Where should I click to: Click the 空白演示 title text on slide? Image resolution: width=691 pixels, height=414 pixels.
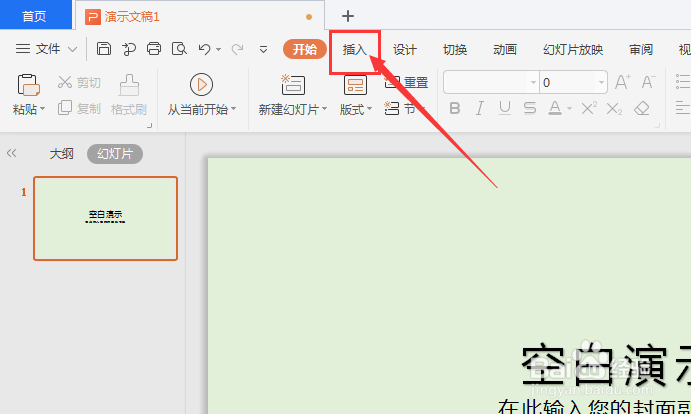coord(606,365)
